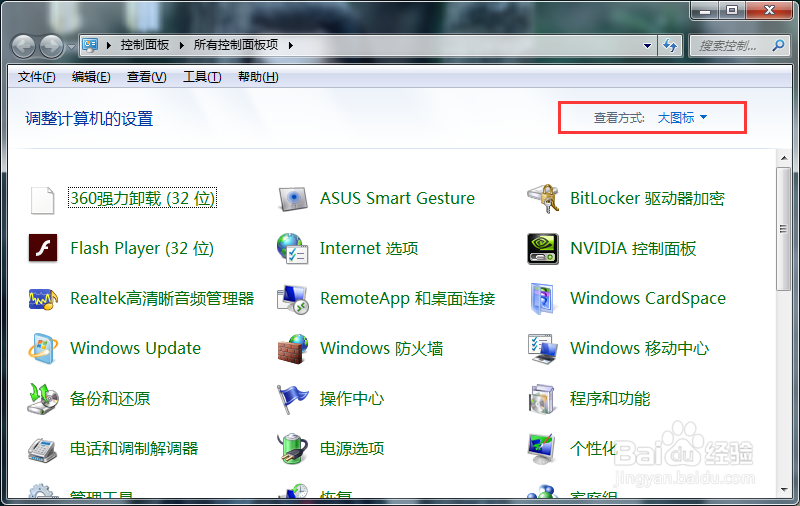Expand the arrow after 所有控制面板项 breadcrumb
Screen dimensions: 800x506
[290, 45]
